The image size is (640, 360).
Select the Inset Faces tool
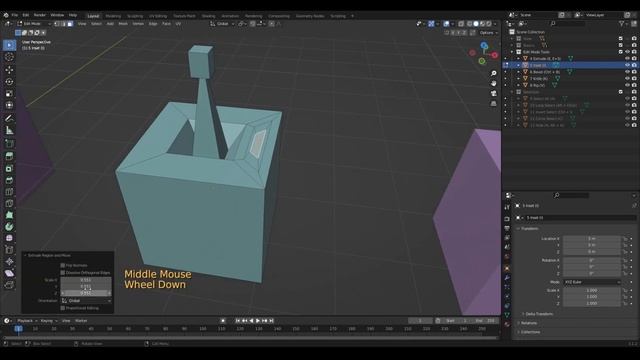[x=9, y=168]
